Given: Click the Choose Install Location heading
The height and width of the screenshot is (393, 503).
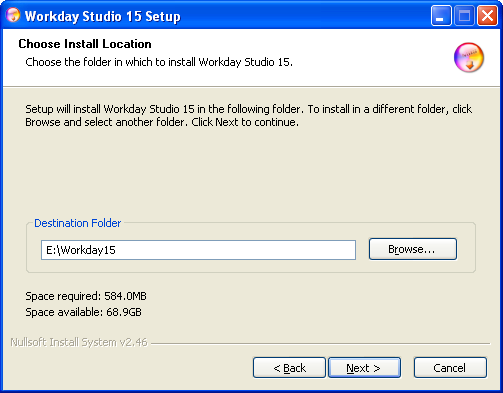Looking at the screenshot, I should 85,44.
